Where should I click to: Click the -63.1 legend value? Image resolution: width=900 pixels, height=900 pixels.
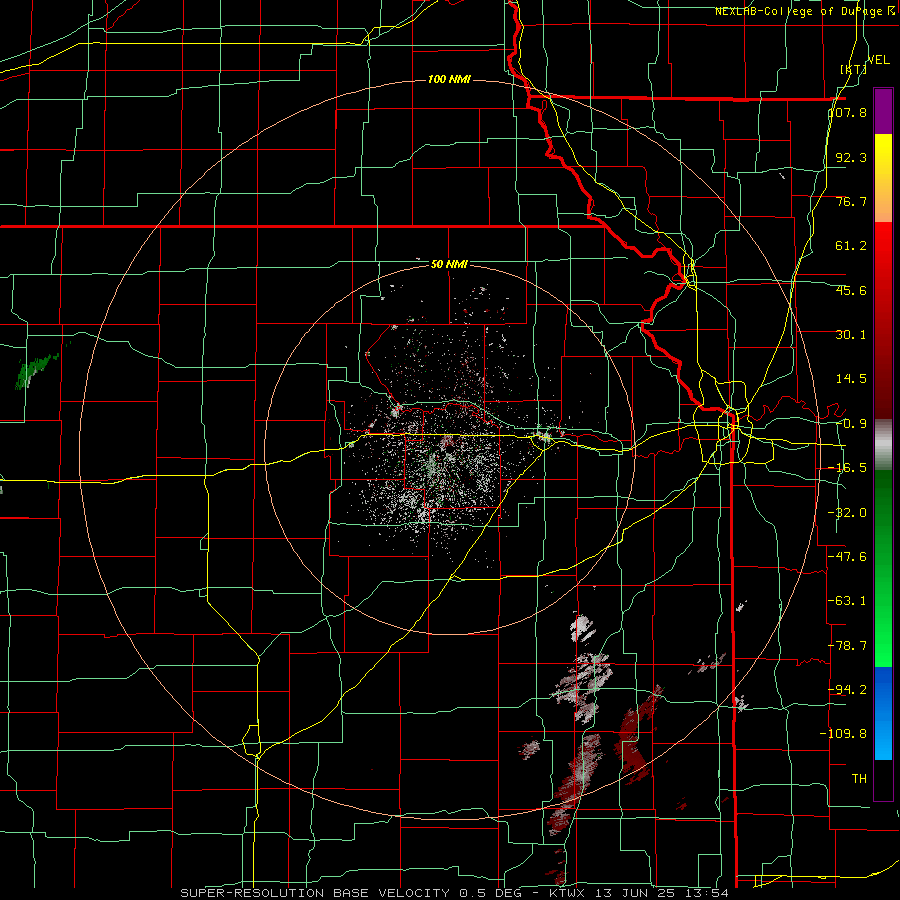pyautogui.click(x=847, y=601)
